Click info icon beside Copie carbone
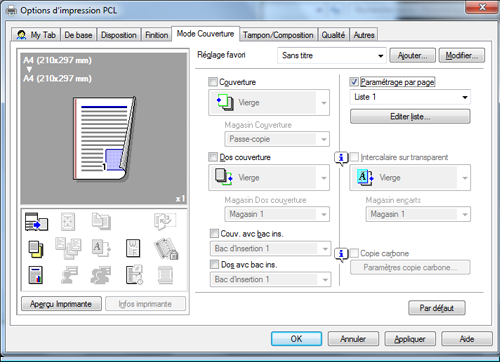The width and height of the screenshot is (500, 362). (x=341, y=254)
